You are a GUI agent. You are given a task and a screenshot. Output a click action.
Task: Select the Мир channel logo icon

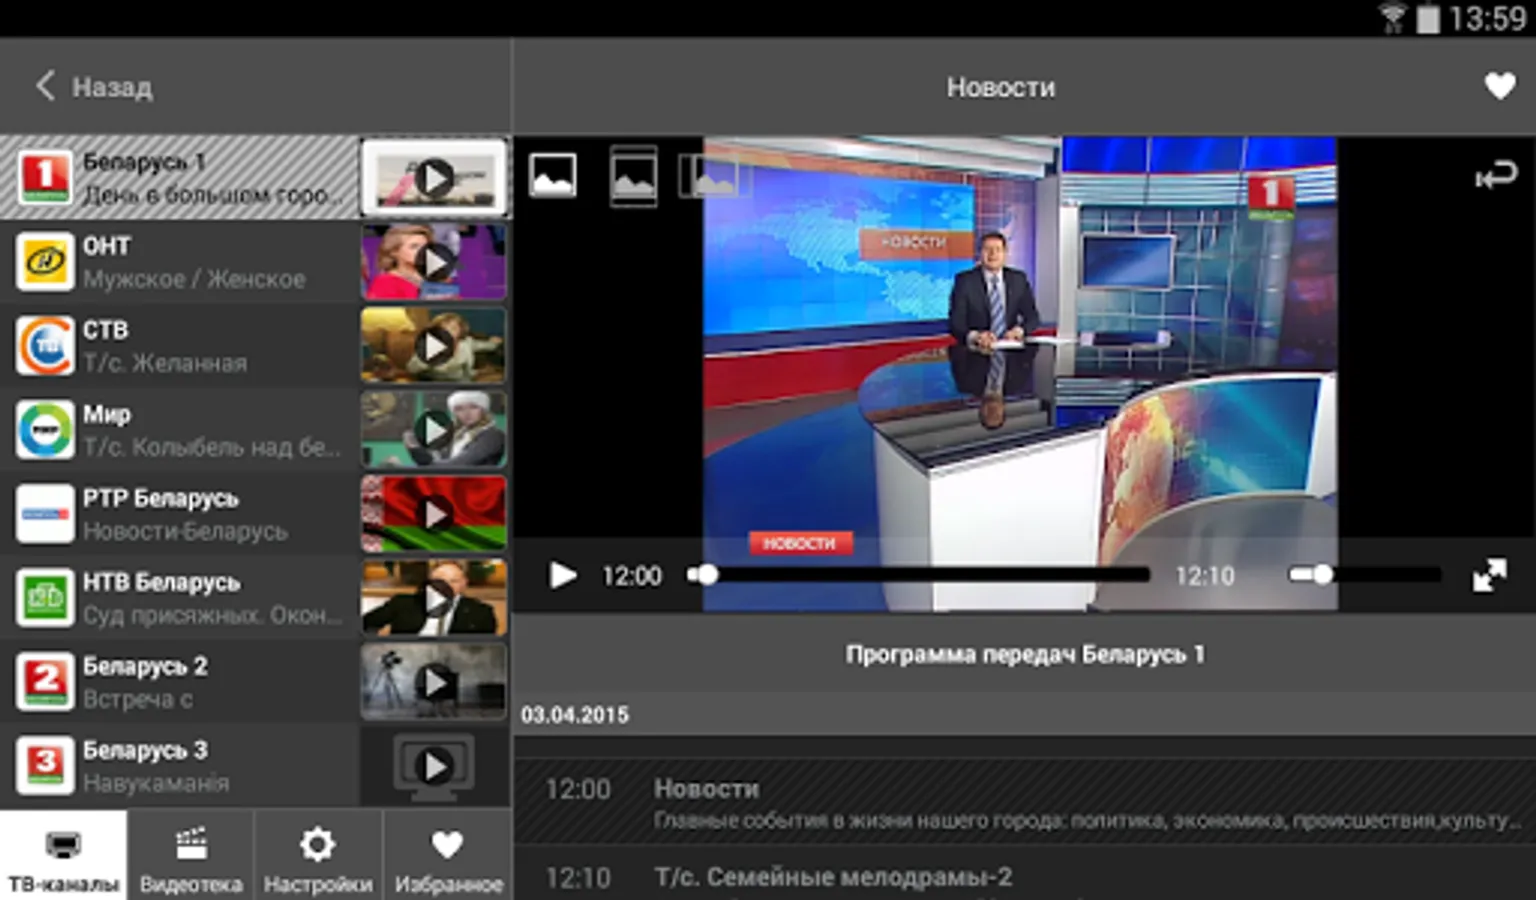(45, 430)
